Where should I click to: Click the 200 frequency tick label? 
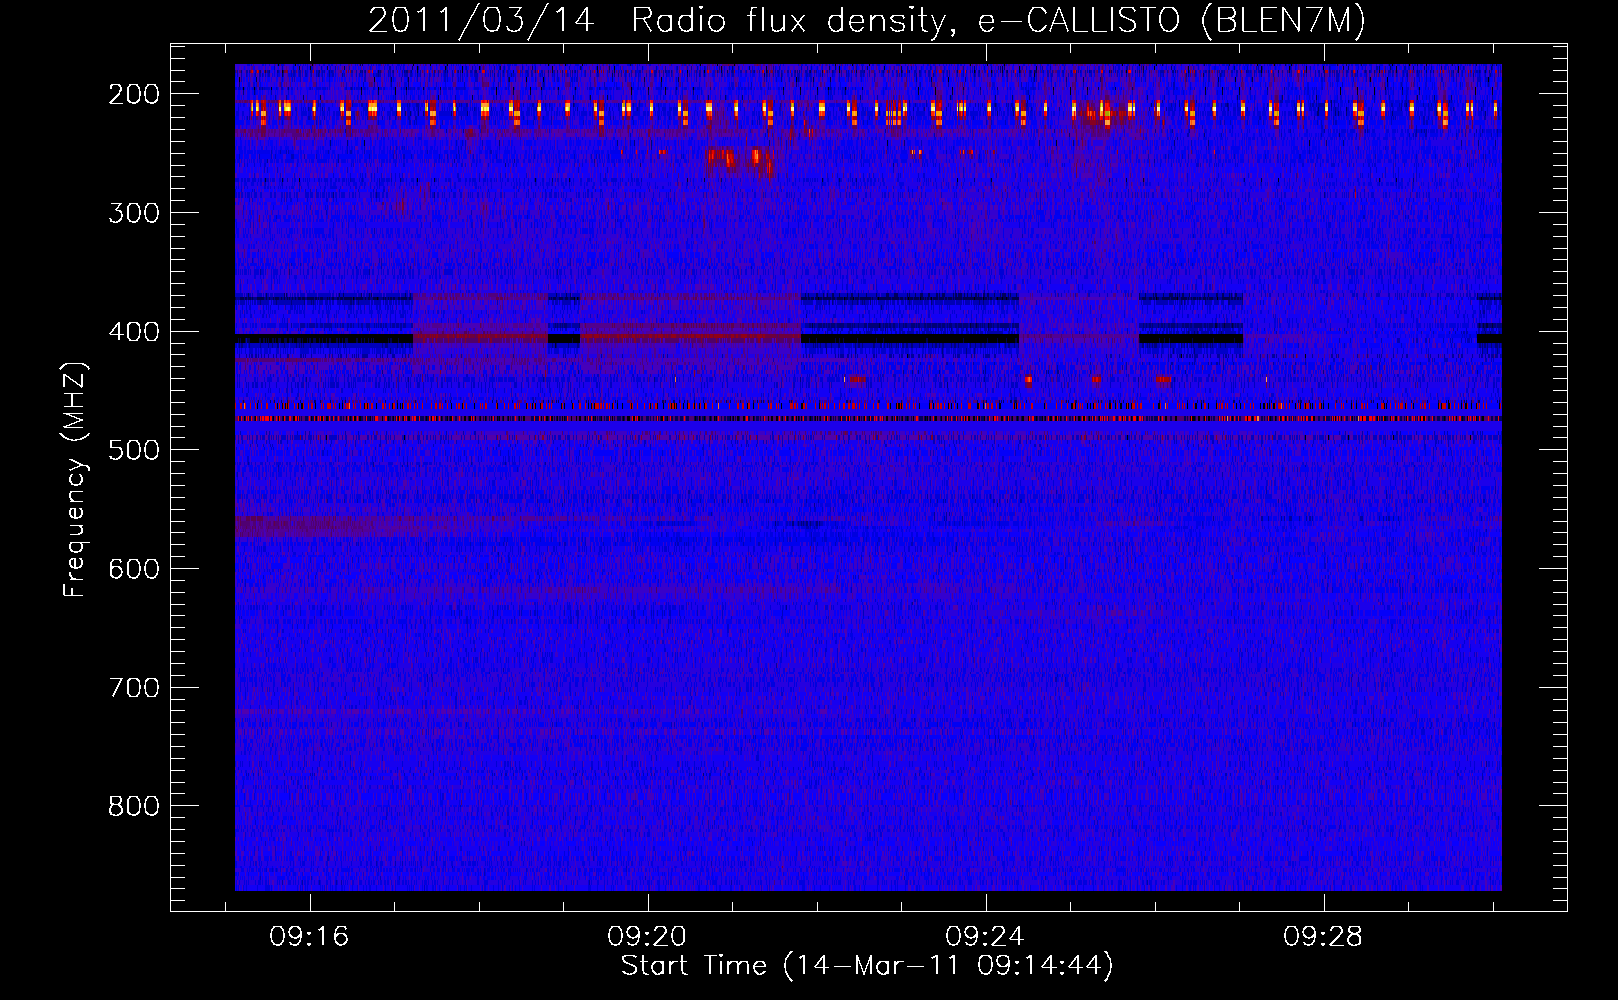pyautogui.click(x=134, y=94)
